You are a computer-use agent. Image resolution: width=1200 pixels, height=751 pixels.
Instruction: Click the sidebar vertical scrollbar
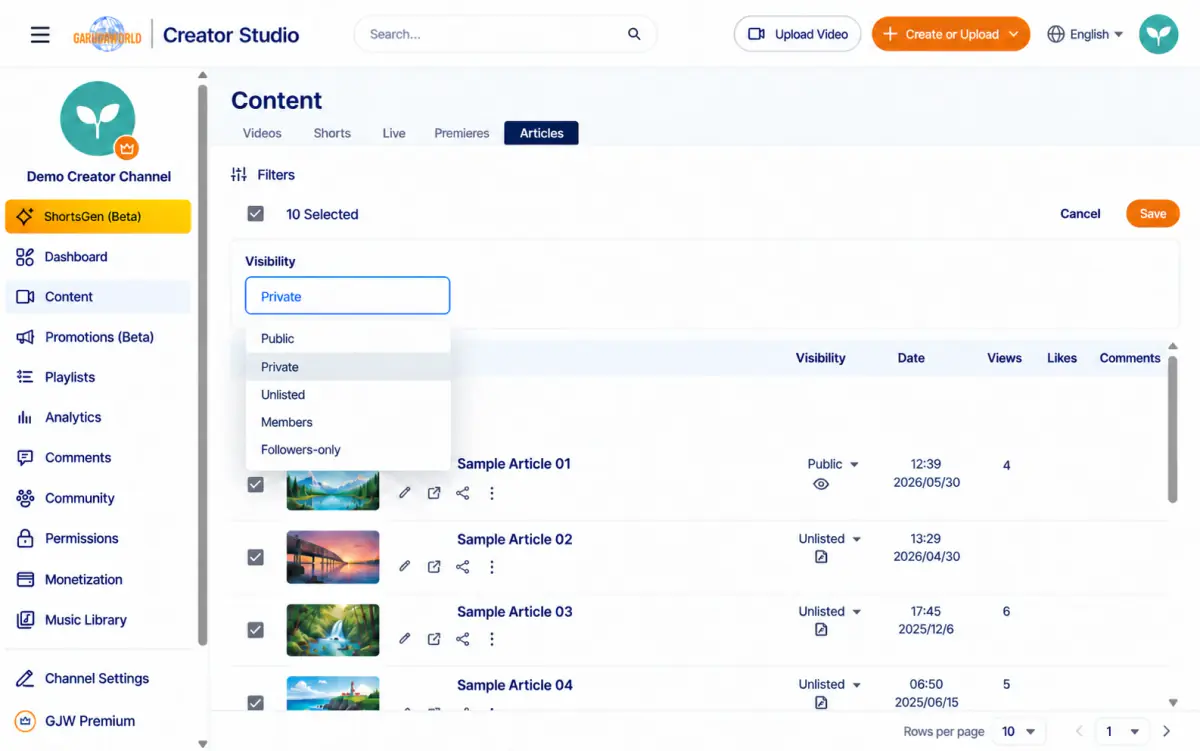point(203,366)
